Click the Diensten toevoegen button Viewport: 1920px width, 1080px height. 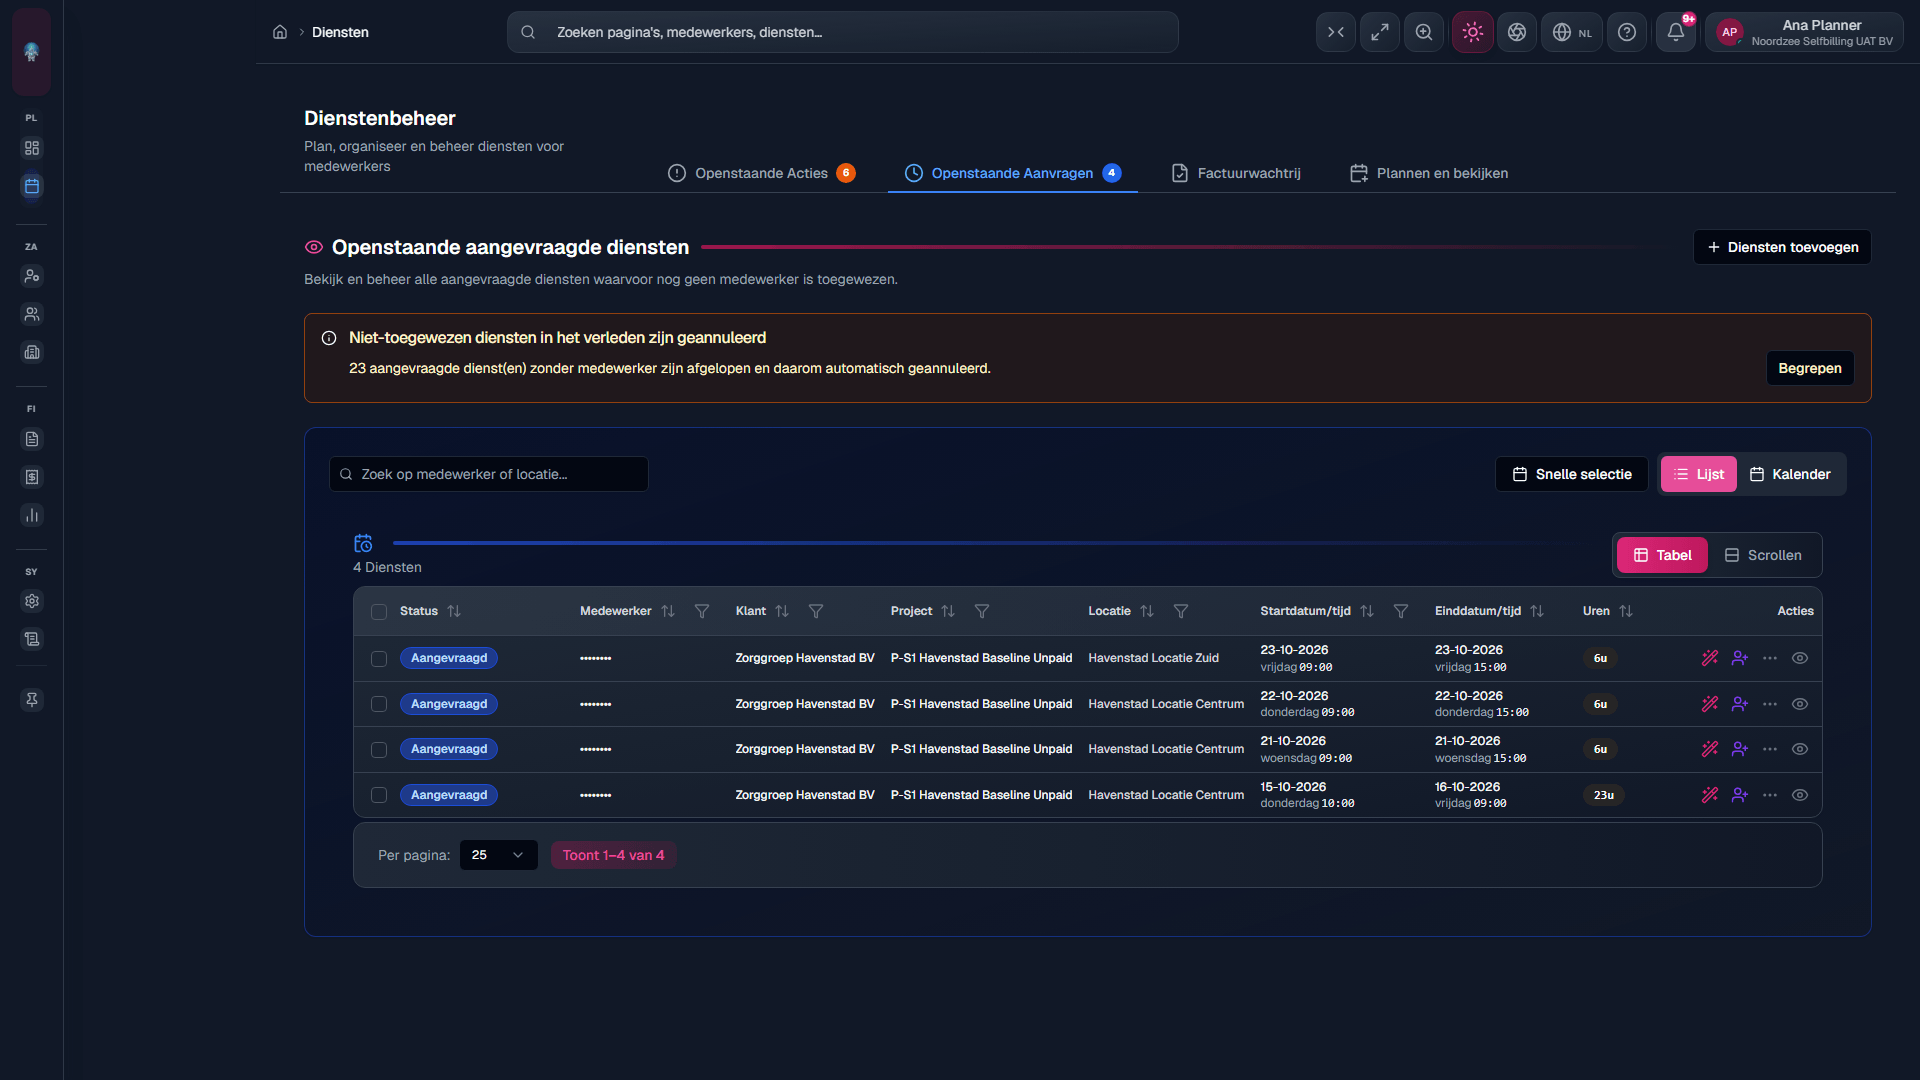1782,247
